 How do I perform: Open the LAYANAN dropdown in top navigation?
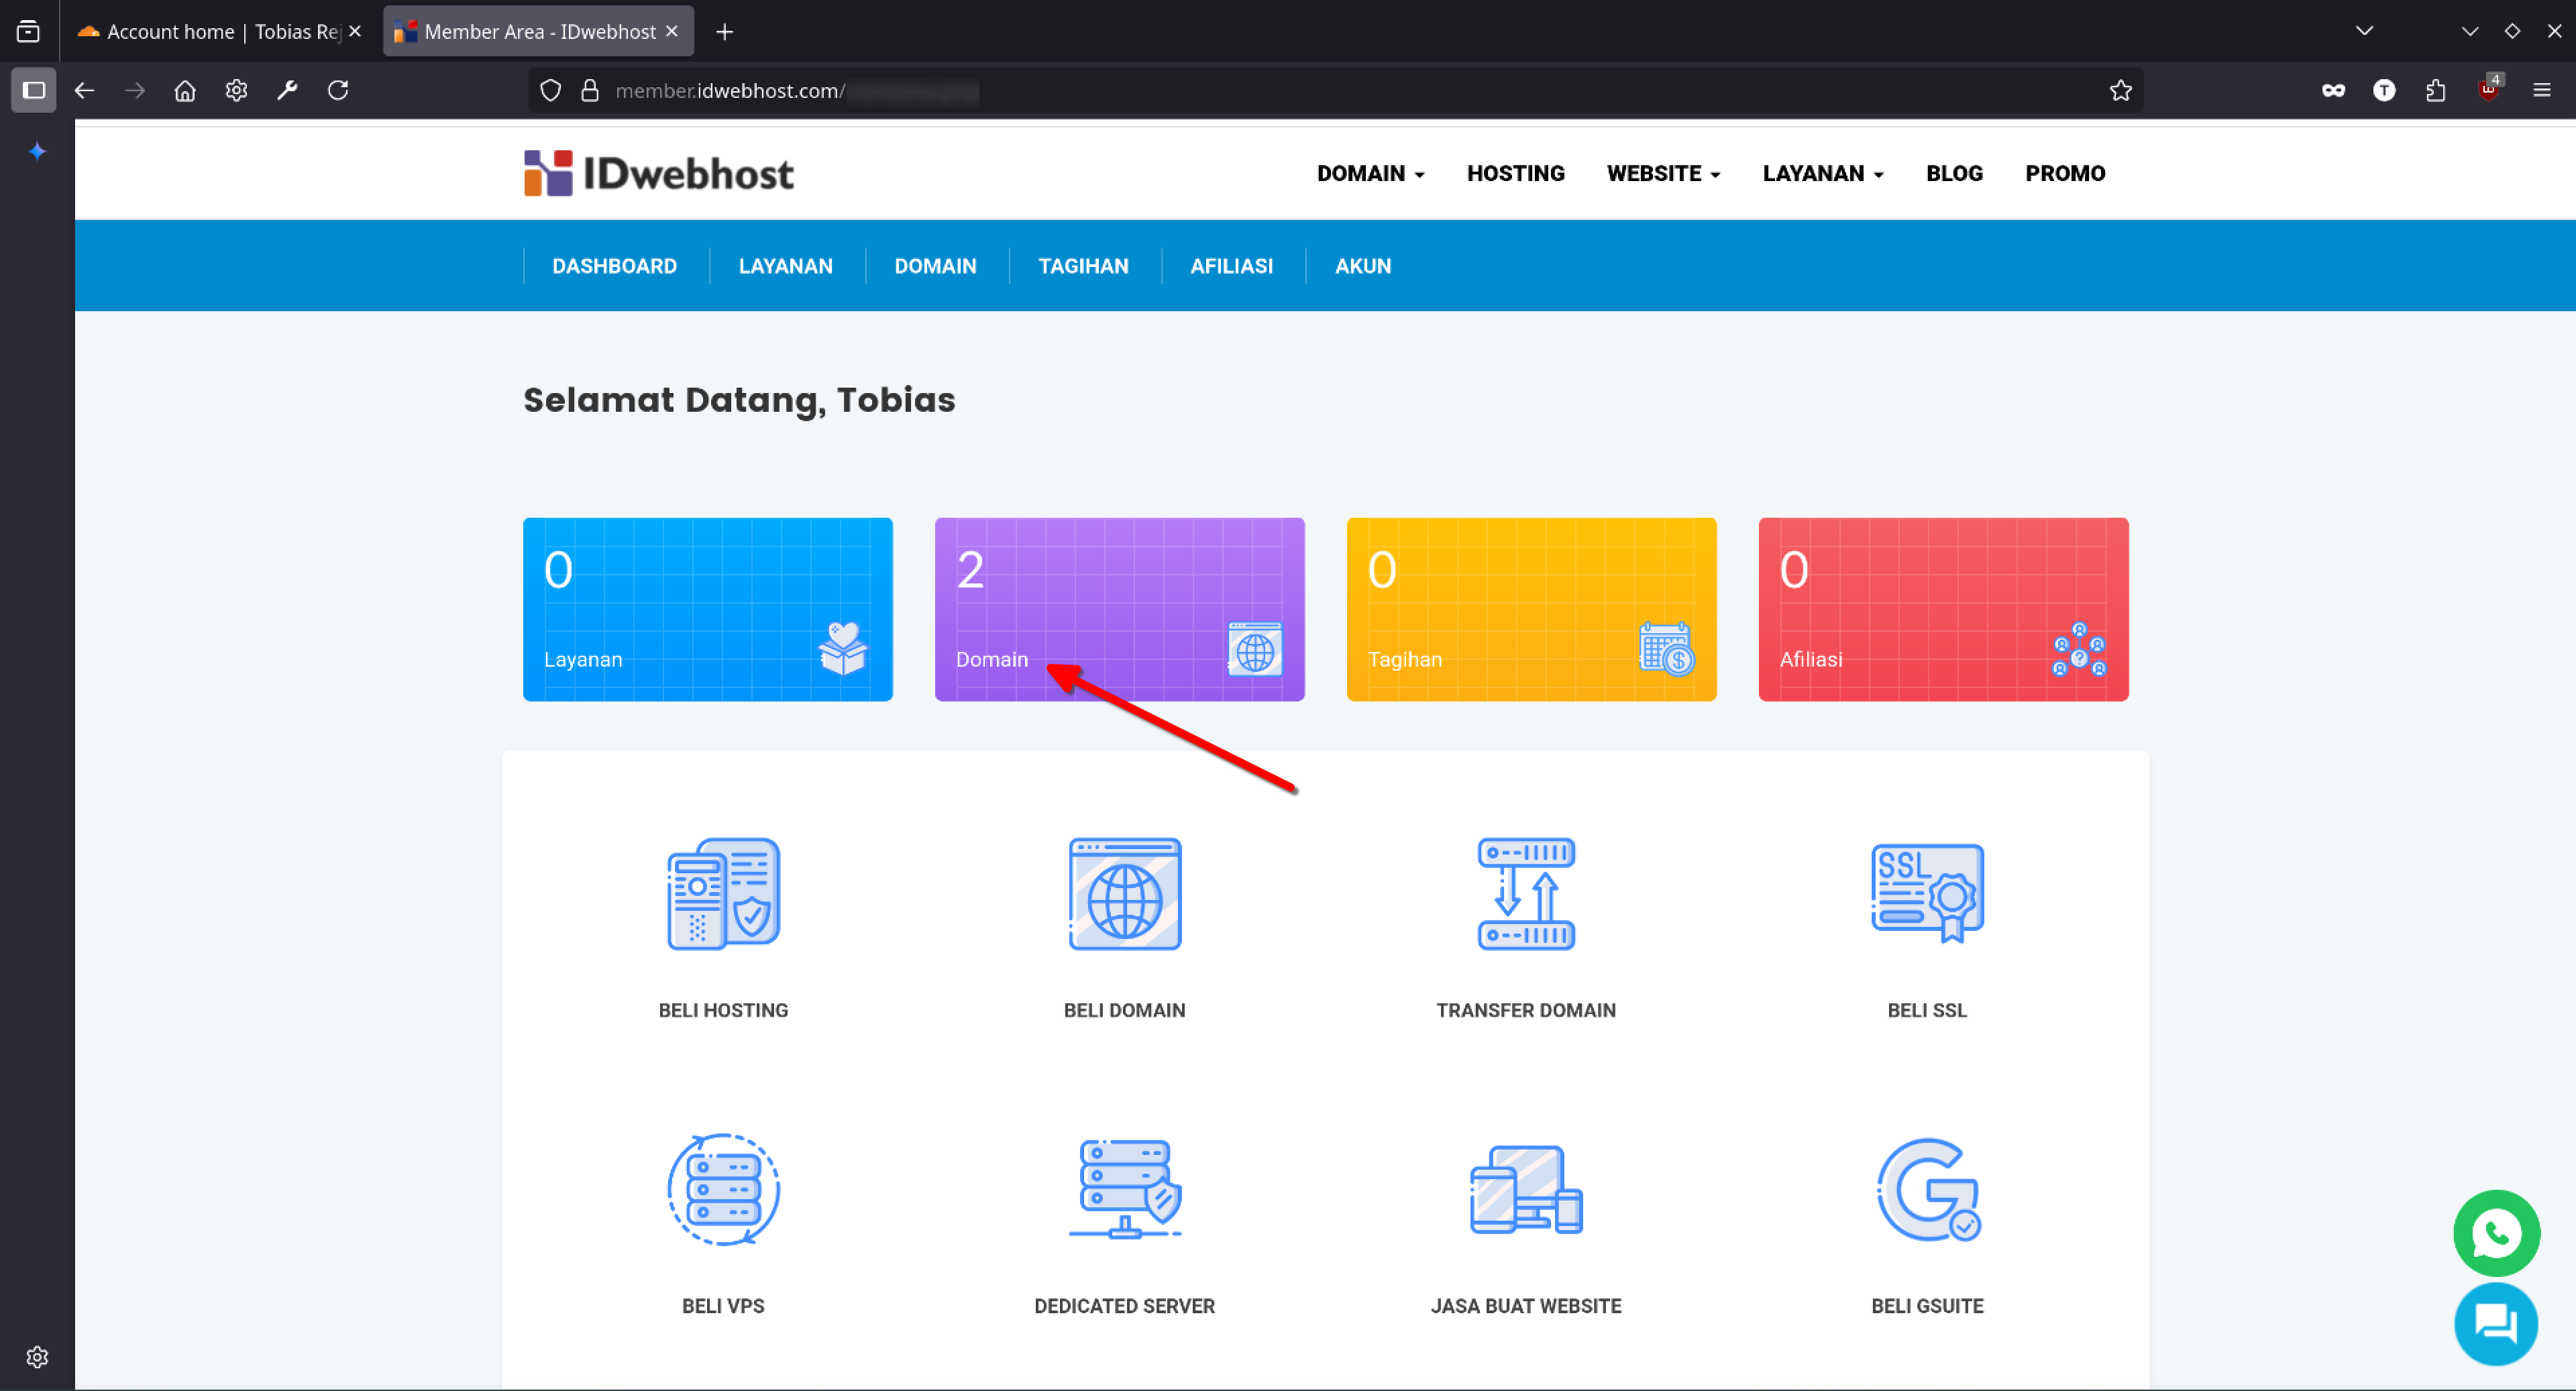tap(1822, 174)
